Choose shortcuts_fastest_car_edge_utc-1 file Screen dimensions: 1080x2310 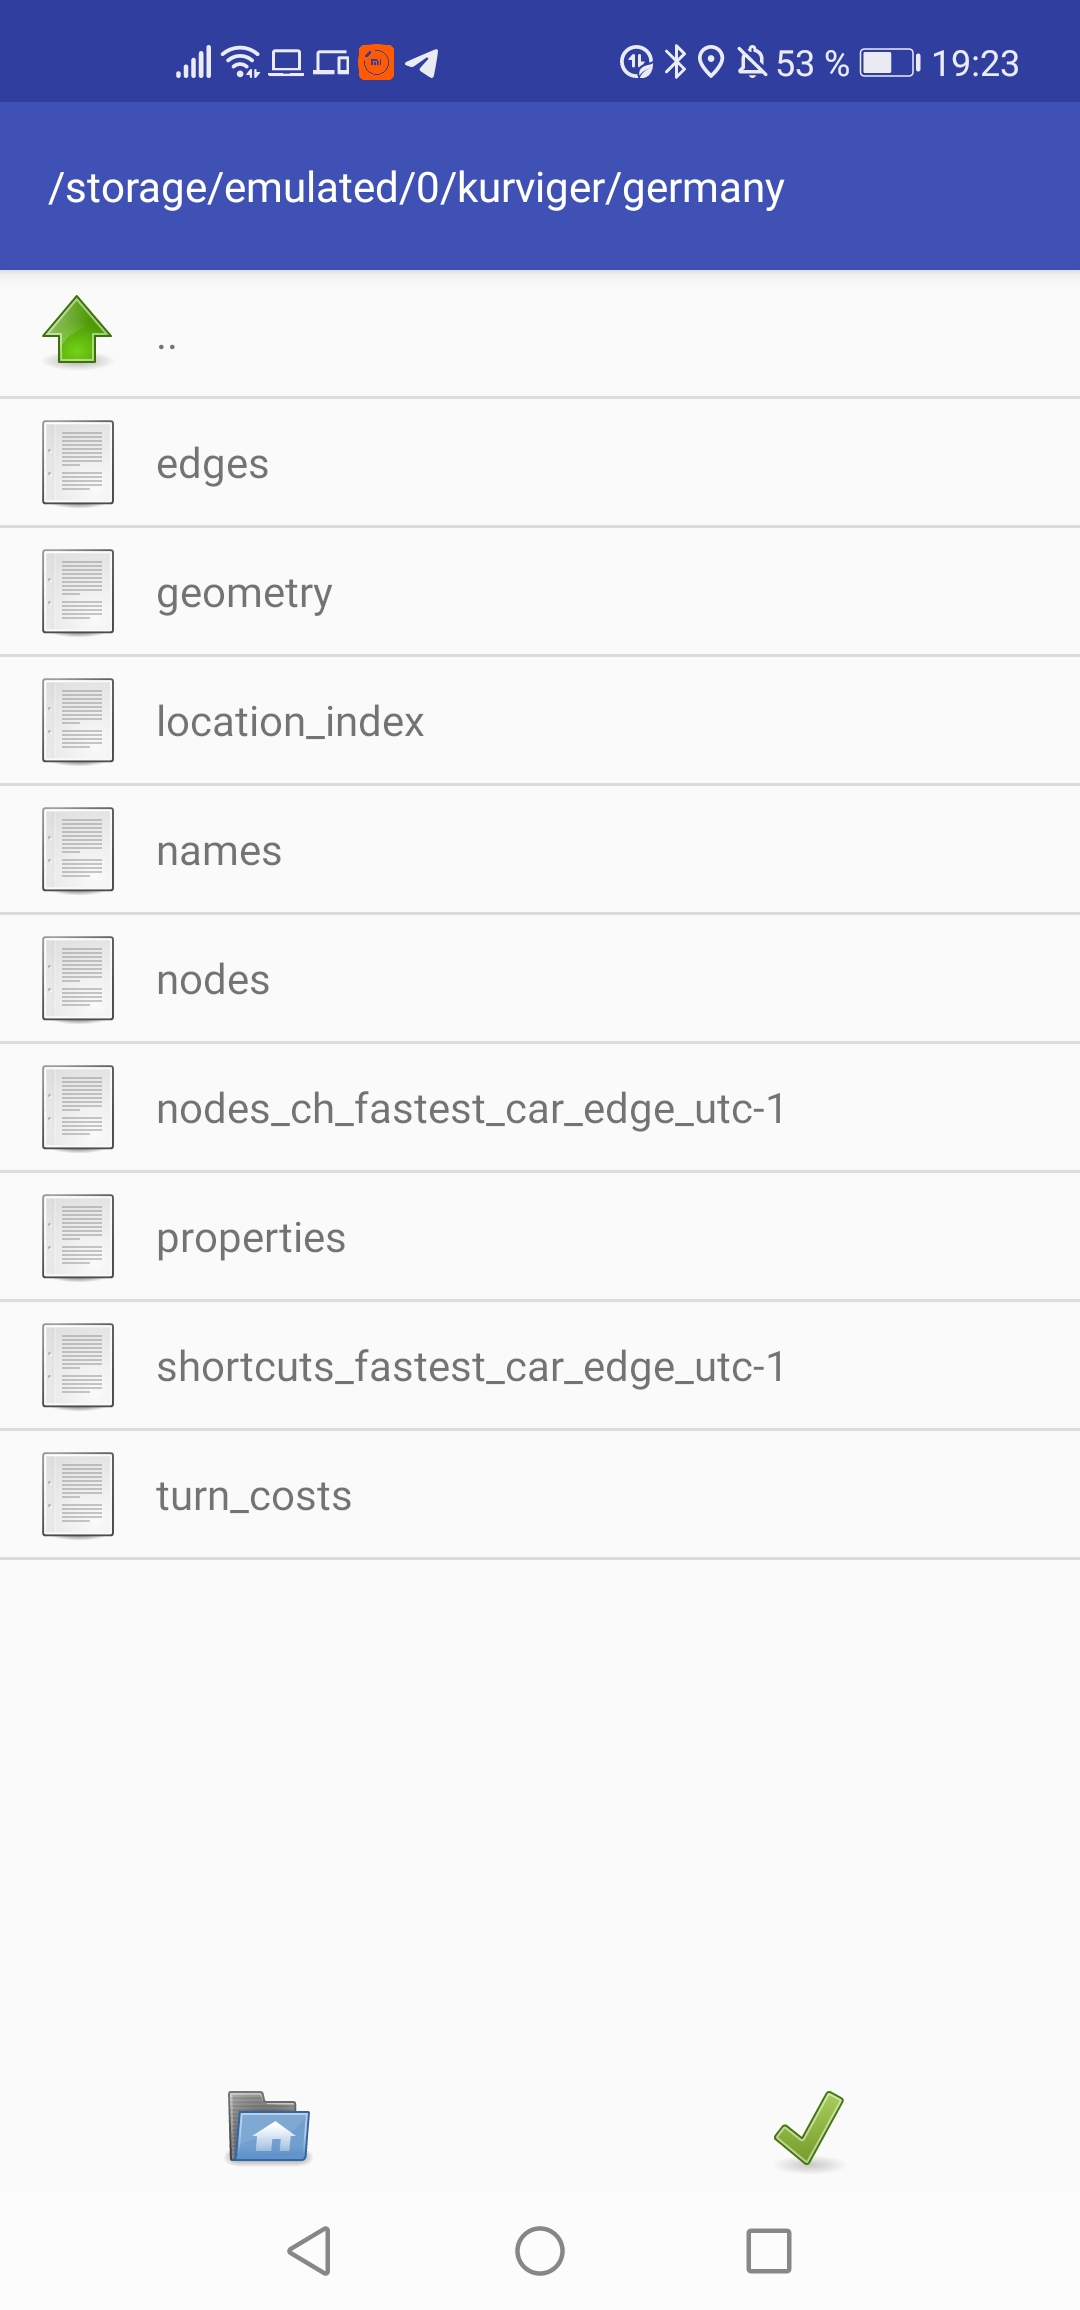point(540,1366)
